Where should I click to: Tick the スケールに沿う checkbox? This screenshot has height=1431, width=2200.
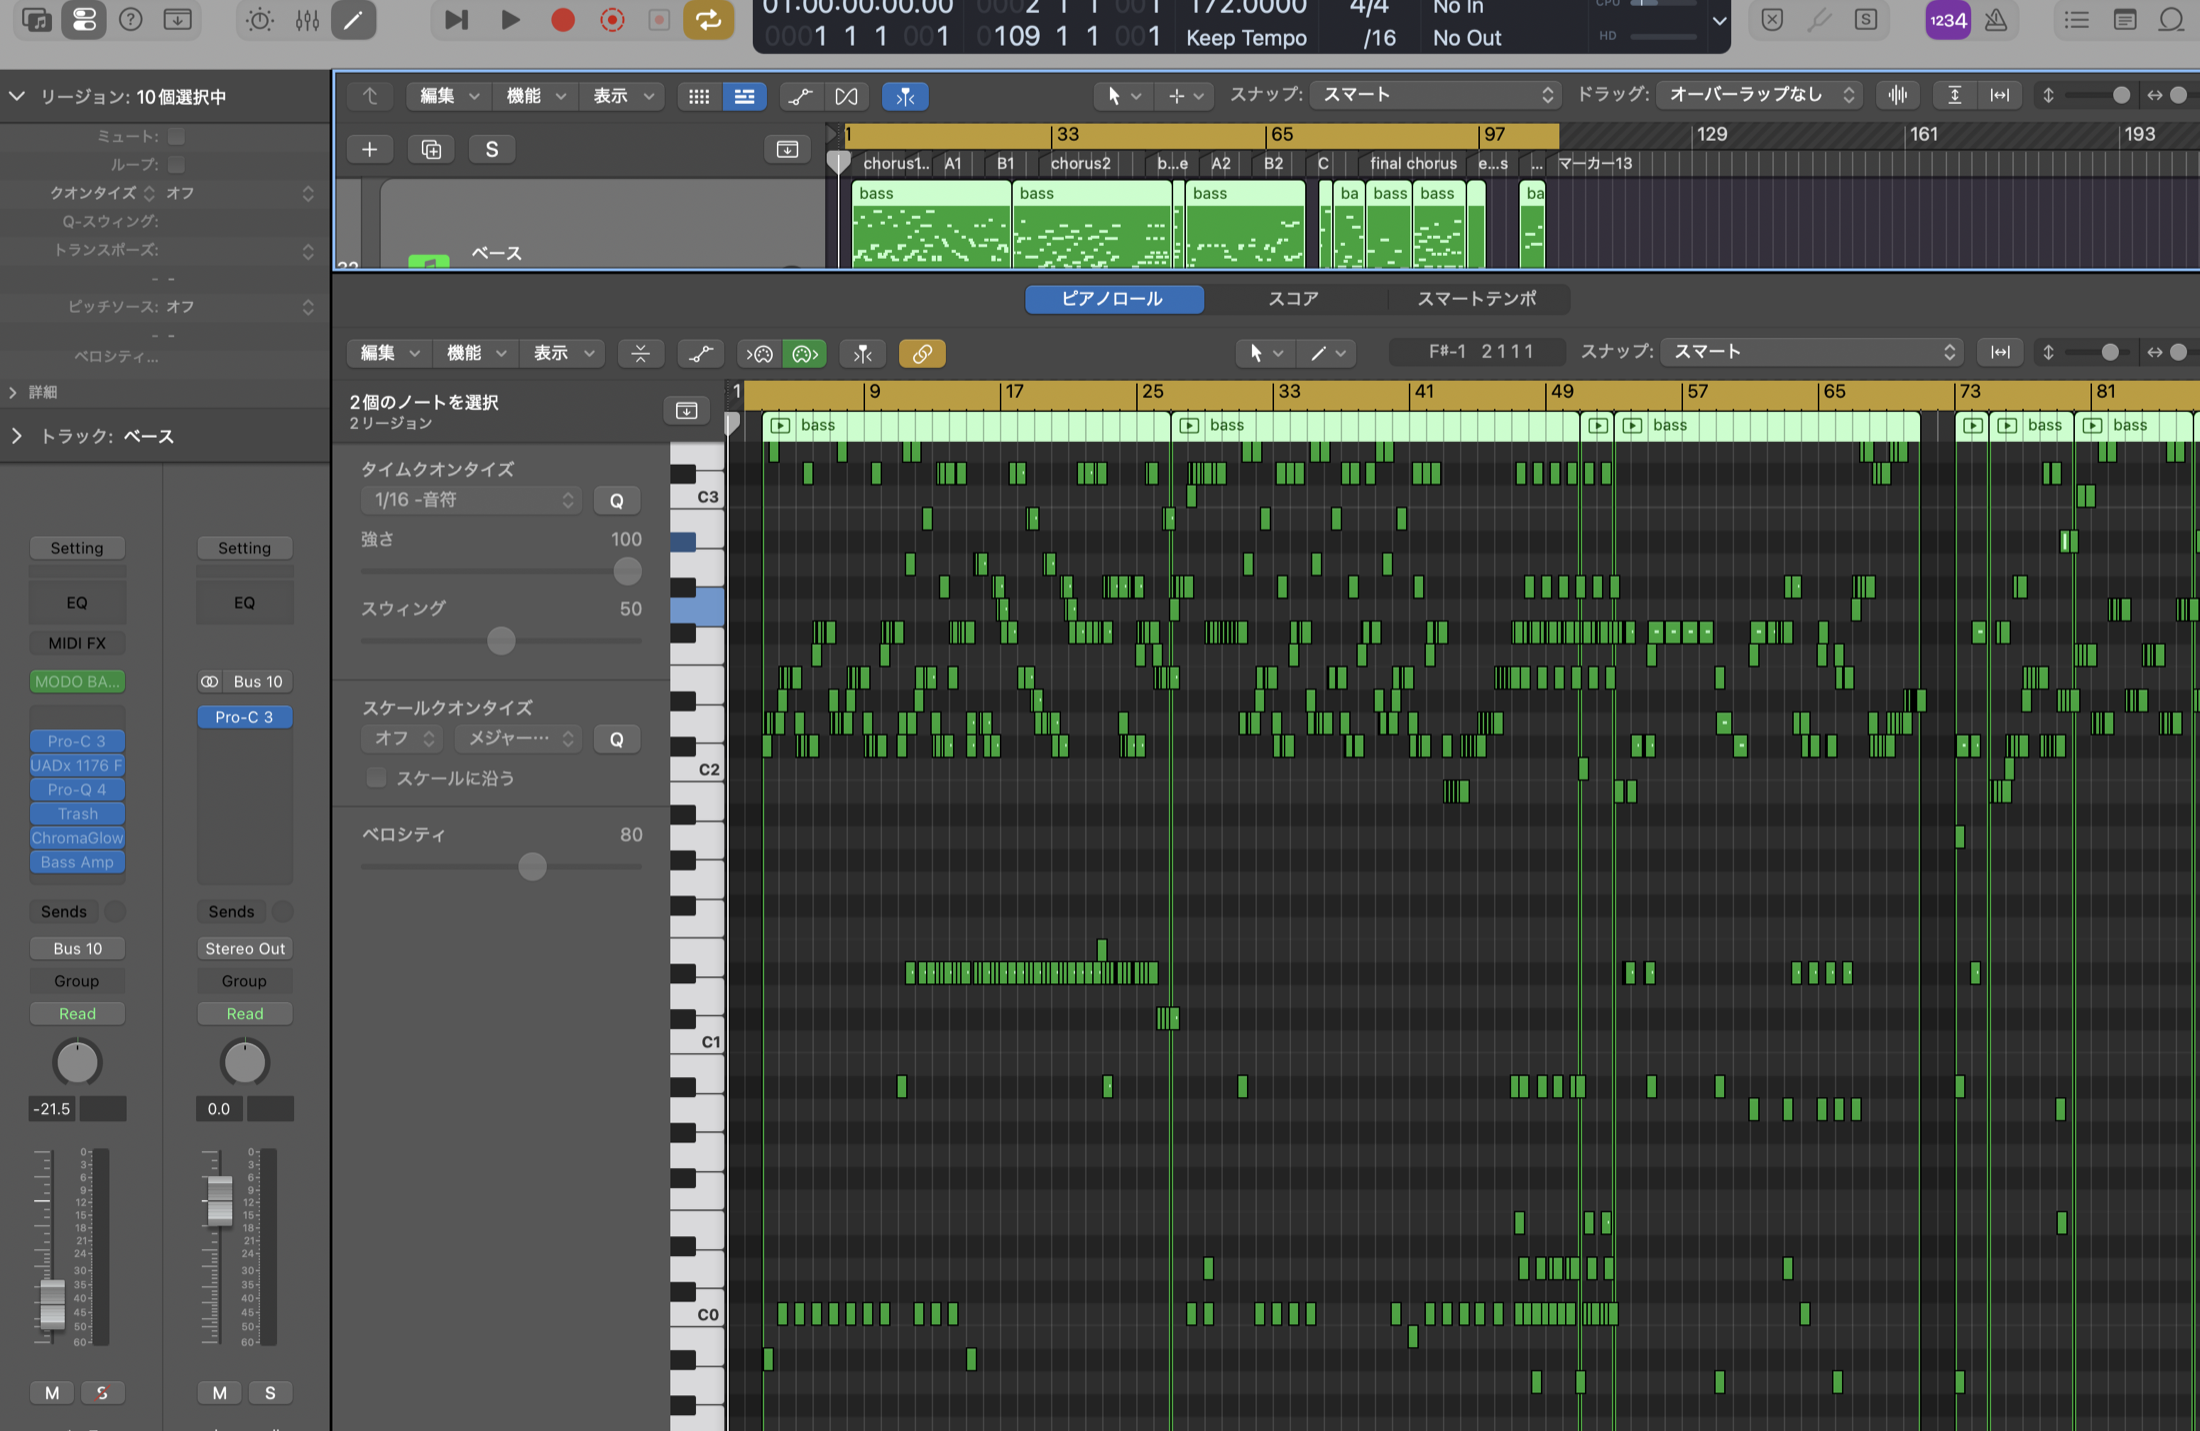tap(376, 777)
